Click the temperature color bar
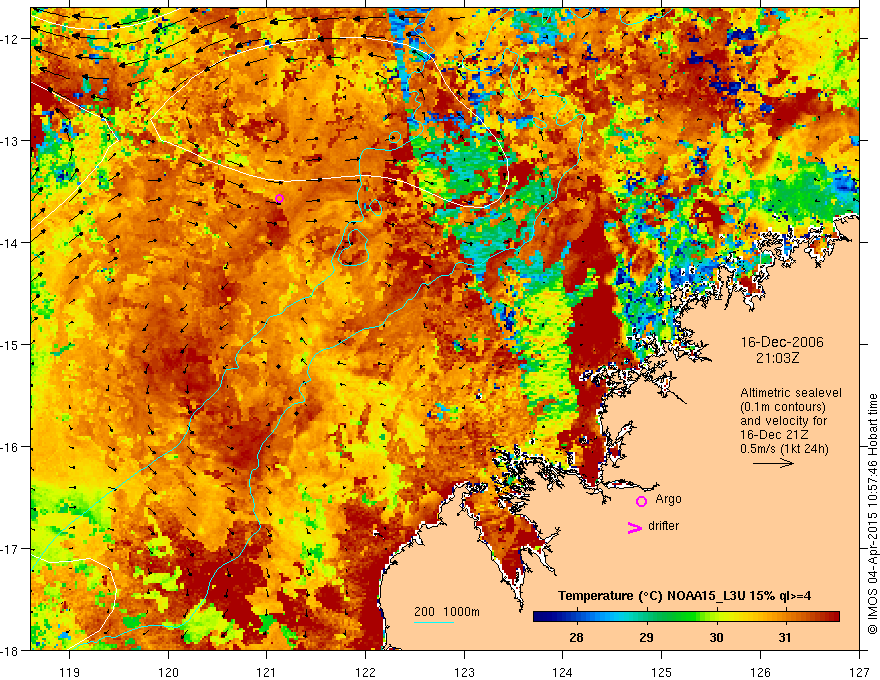Screen dimensions: 880x680 coord(686,617)
